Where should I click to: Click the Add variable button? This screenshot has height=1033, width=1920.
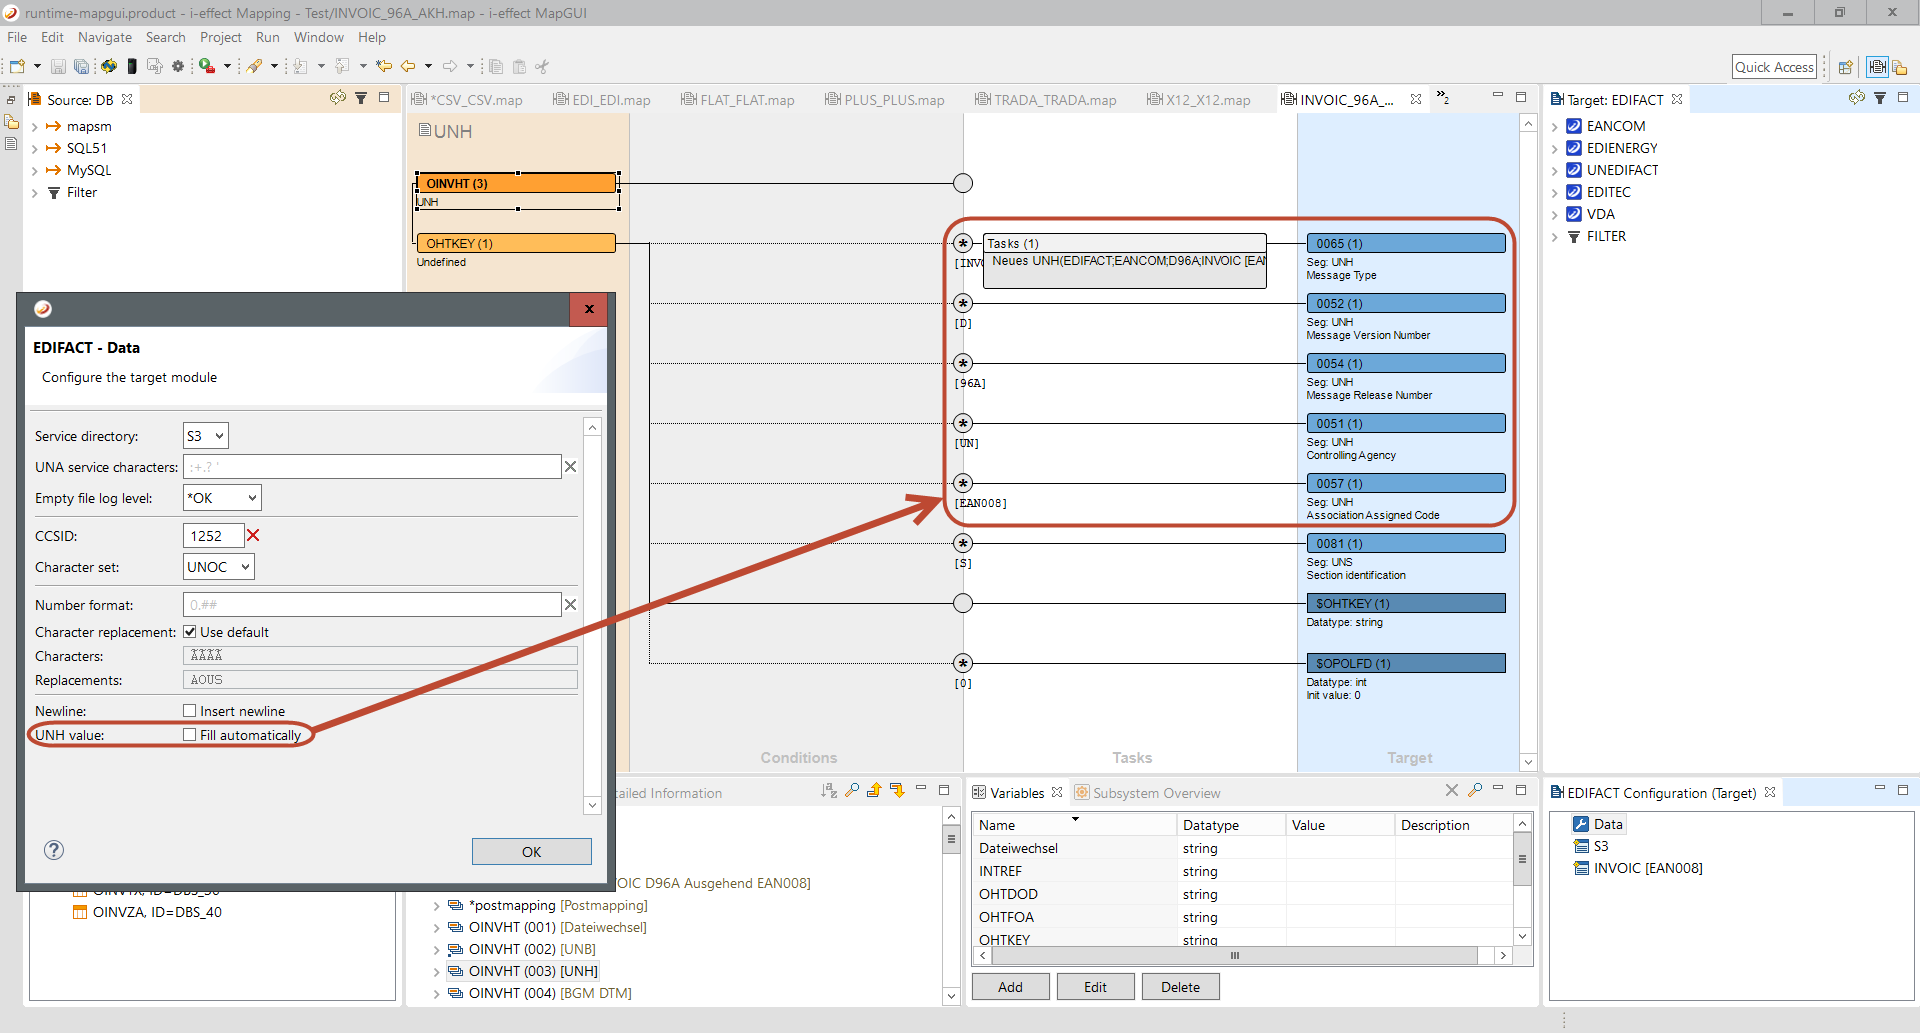coord(1010,987)
